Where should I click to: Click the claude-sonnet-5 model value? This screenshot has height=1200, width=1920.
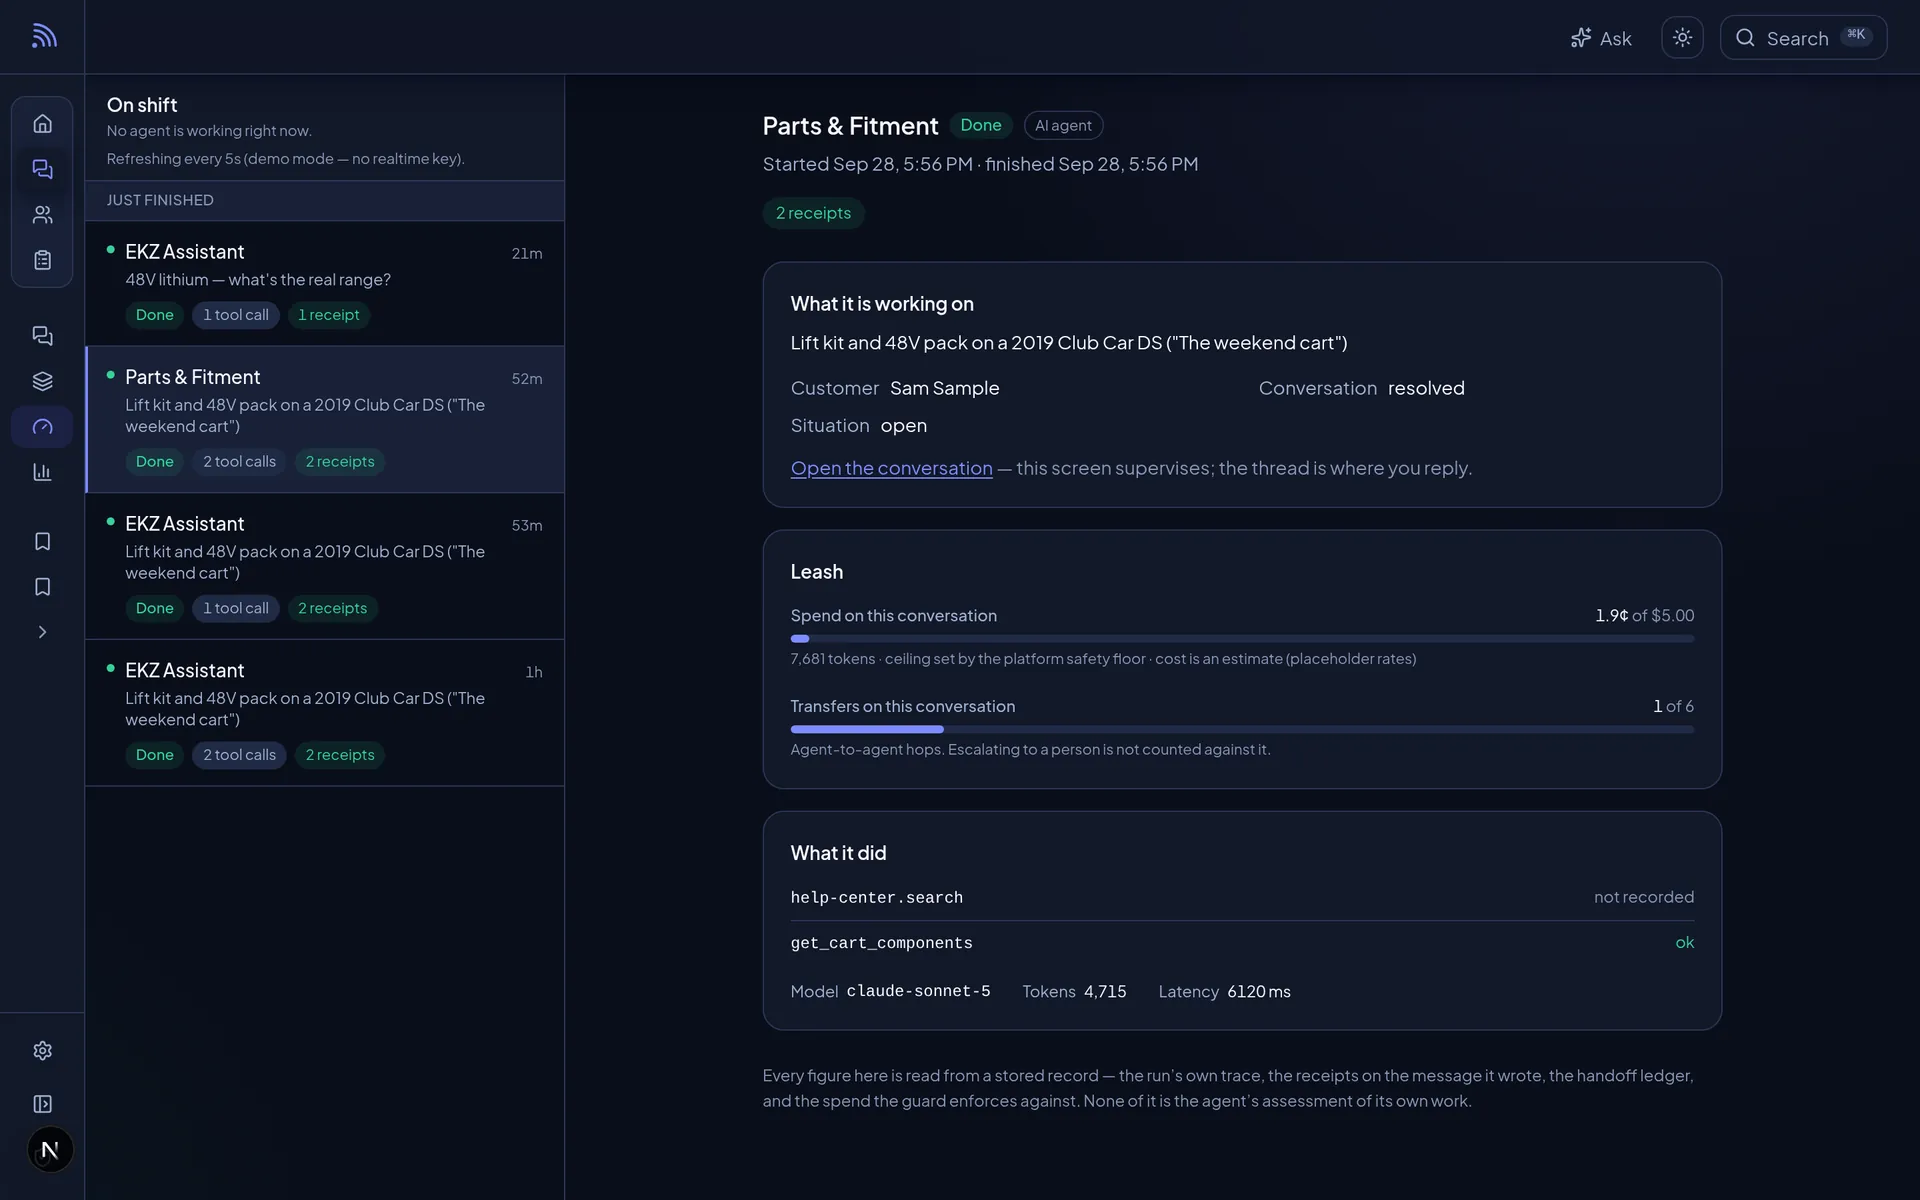coord(918,992)
